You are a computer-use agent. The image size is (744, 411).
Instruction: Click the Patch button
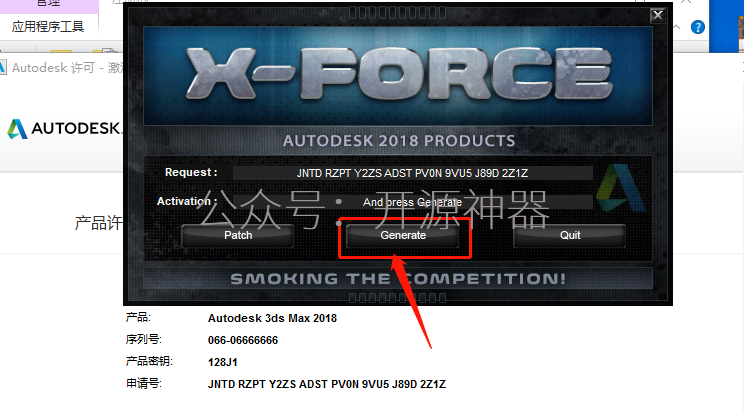(x=238, y=235)
